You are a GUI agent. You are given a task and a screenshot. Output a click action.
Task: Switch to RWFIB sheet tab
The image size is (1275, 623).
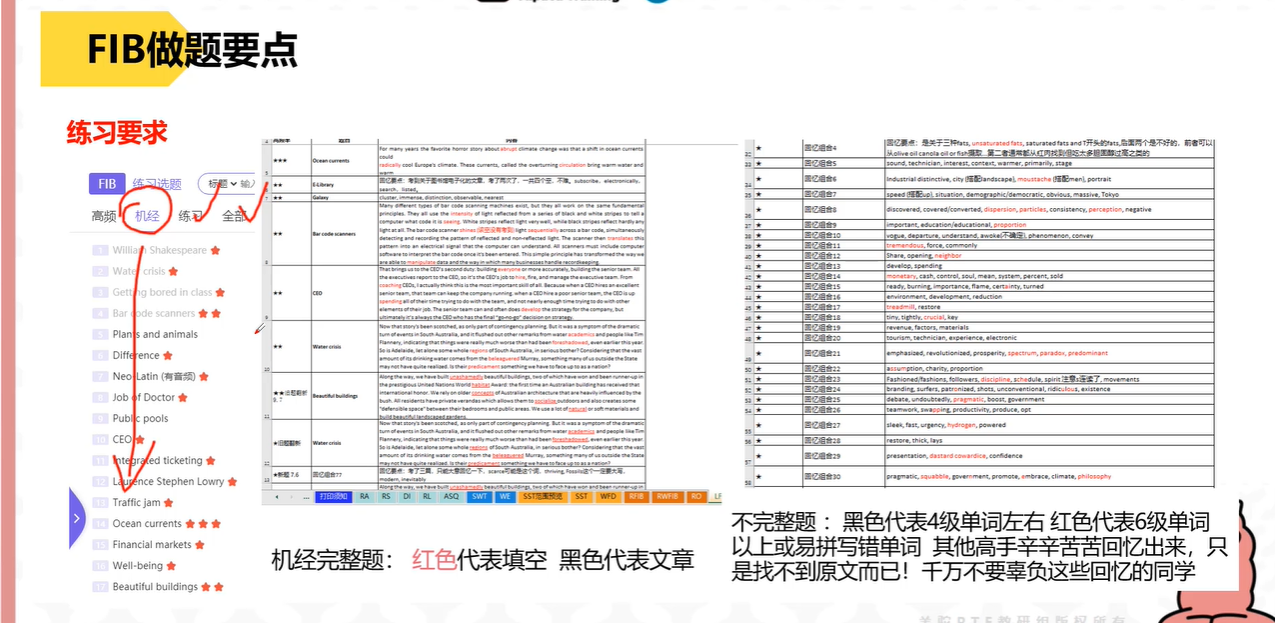pos(666,496)
